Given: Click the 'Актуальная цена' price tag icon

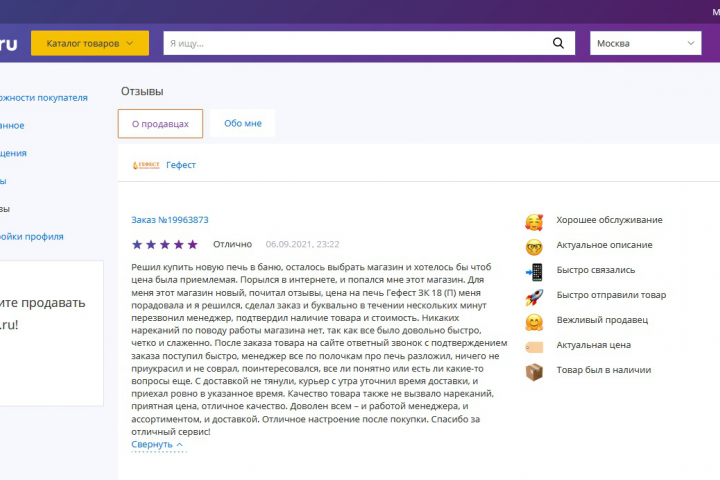Looking at the screenshot, I should click(534, 347).
